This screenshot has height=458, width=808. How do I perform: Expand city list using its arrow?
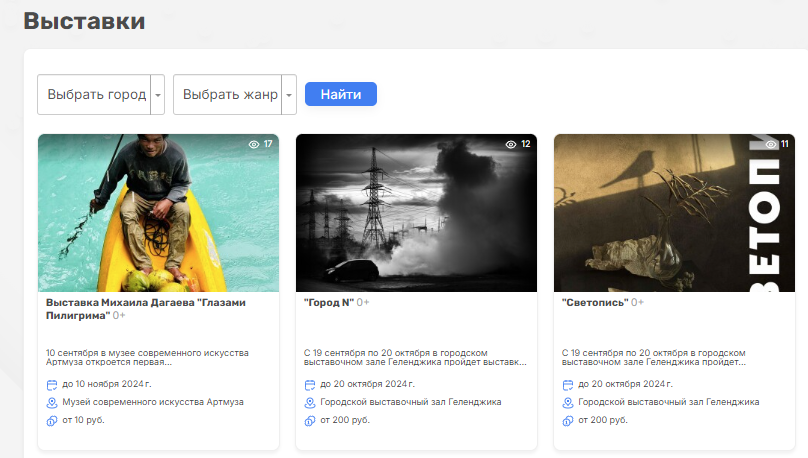158,95
